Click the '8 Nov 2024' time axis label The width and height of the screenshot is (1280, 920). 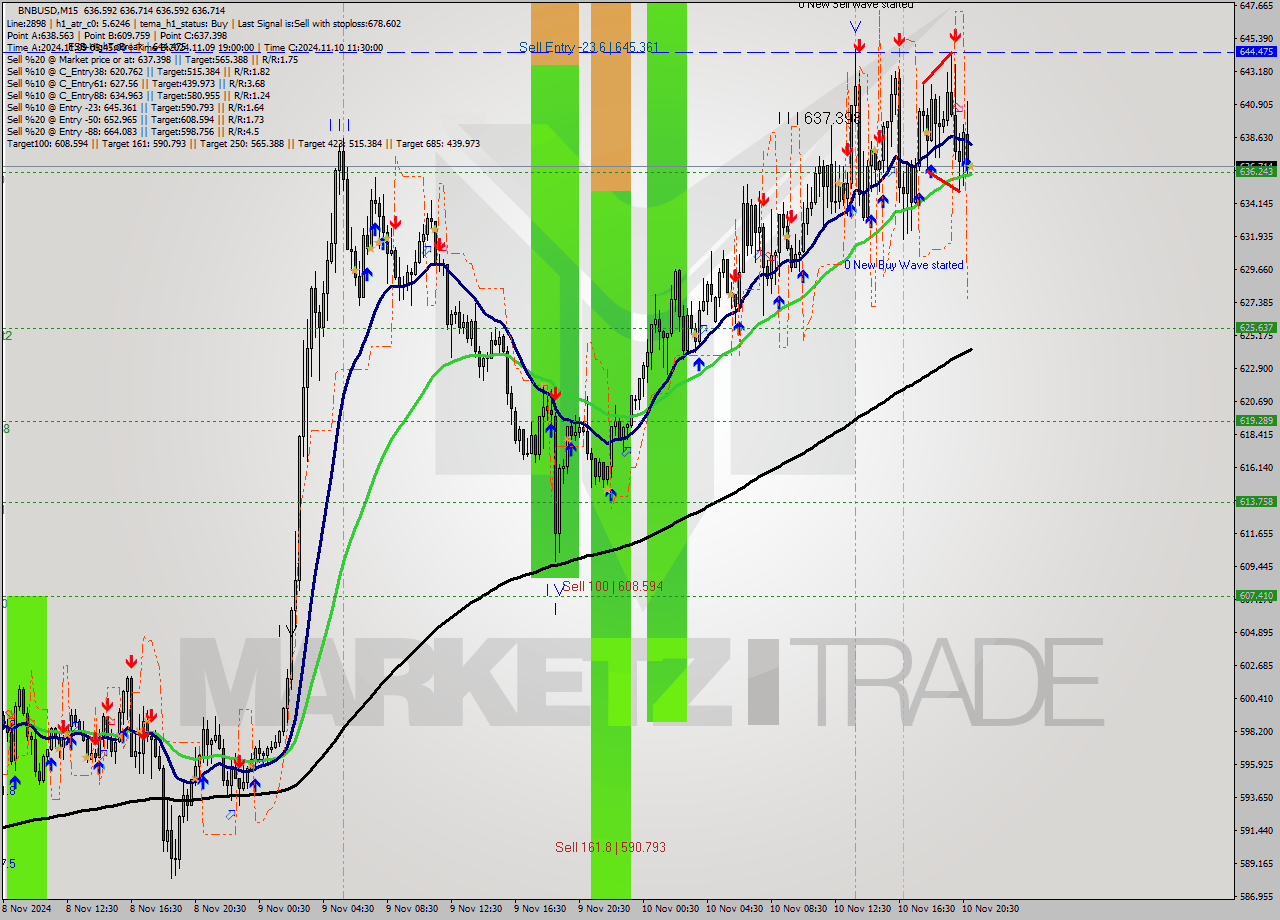[x=26, y=909]
